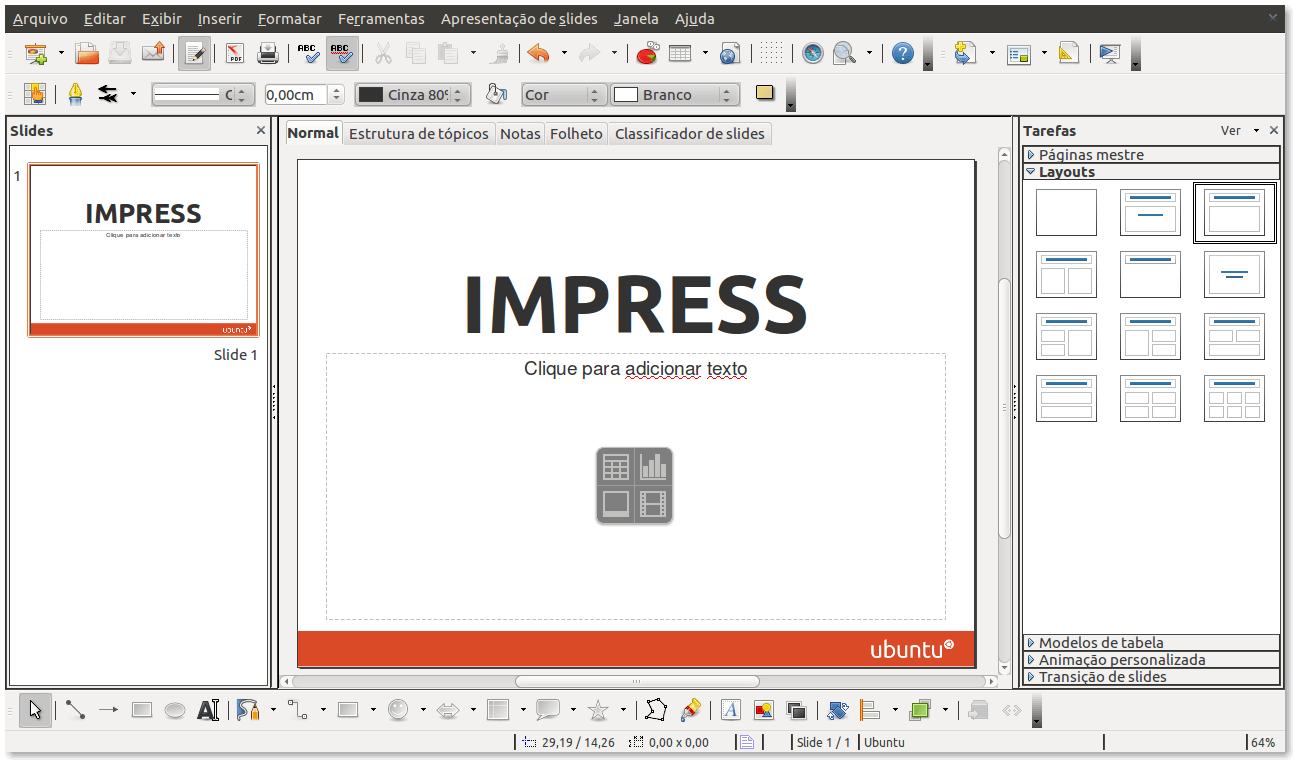Export directly as PDF
The image size is (1294, 761).
[235, 54]
